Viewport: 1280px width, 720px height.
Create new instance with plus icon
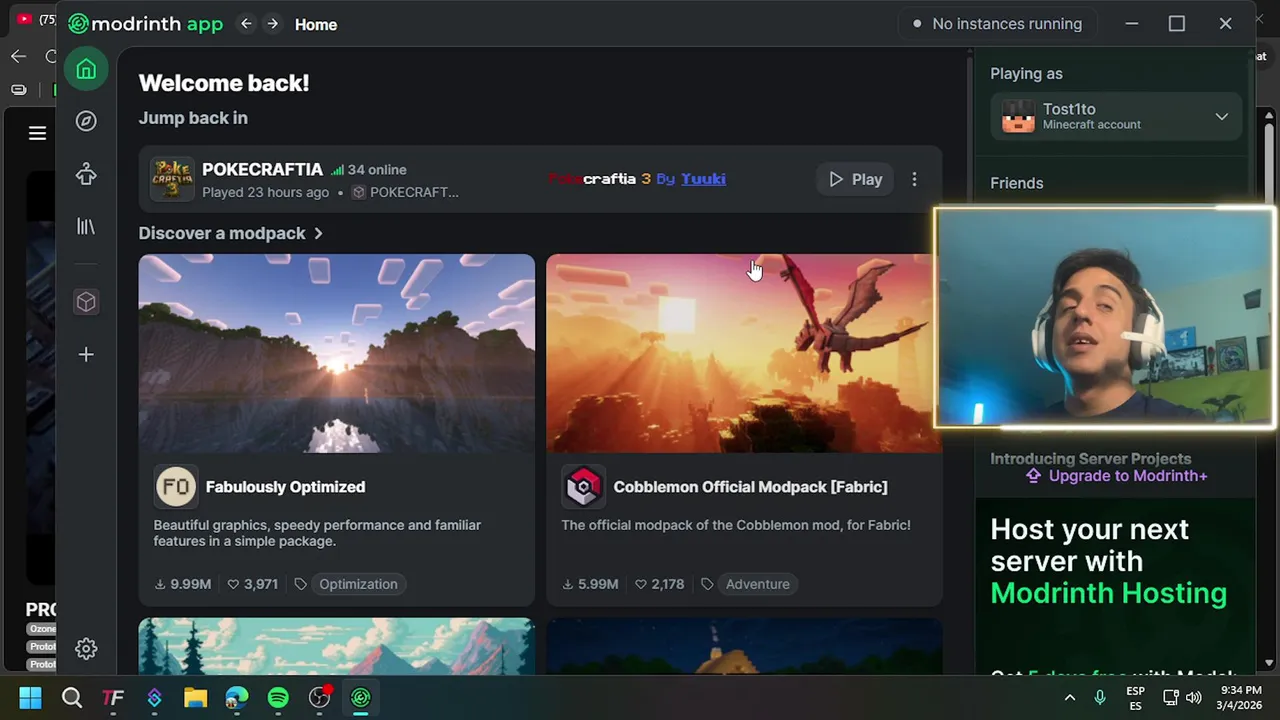pos(86,355)
